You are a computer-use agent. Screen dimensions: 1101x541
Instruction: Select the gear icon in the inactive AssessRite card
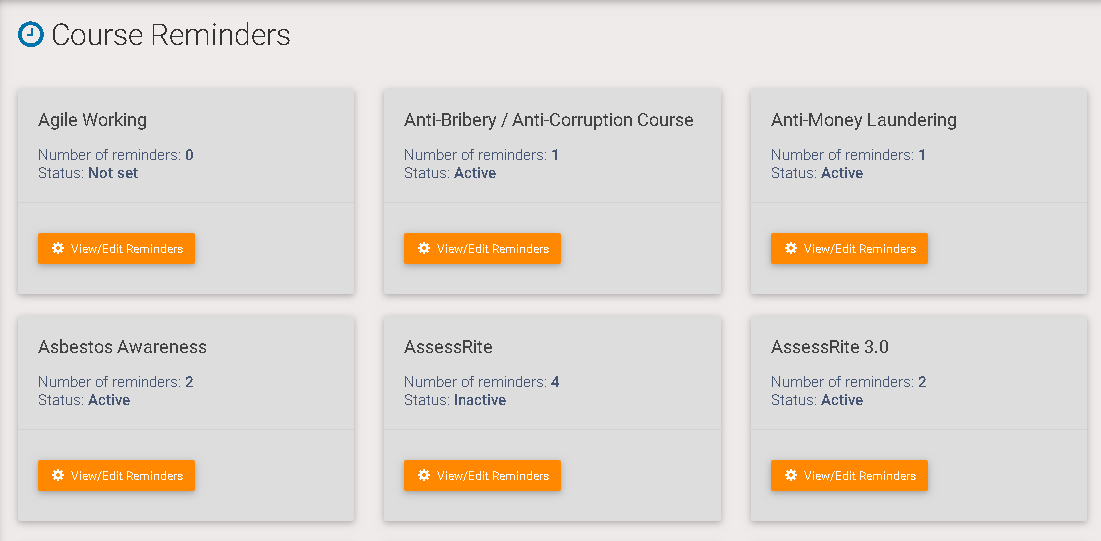click(424, 475)
